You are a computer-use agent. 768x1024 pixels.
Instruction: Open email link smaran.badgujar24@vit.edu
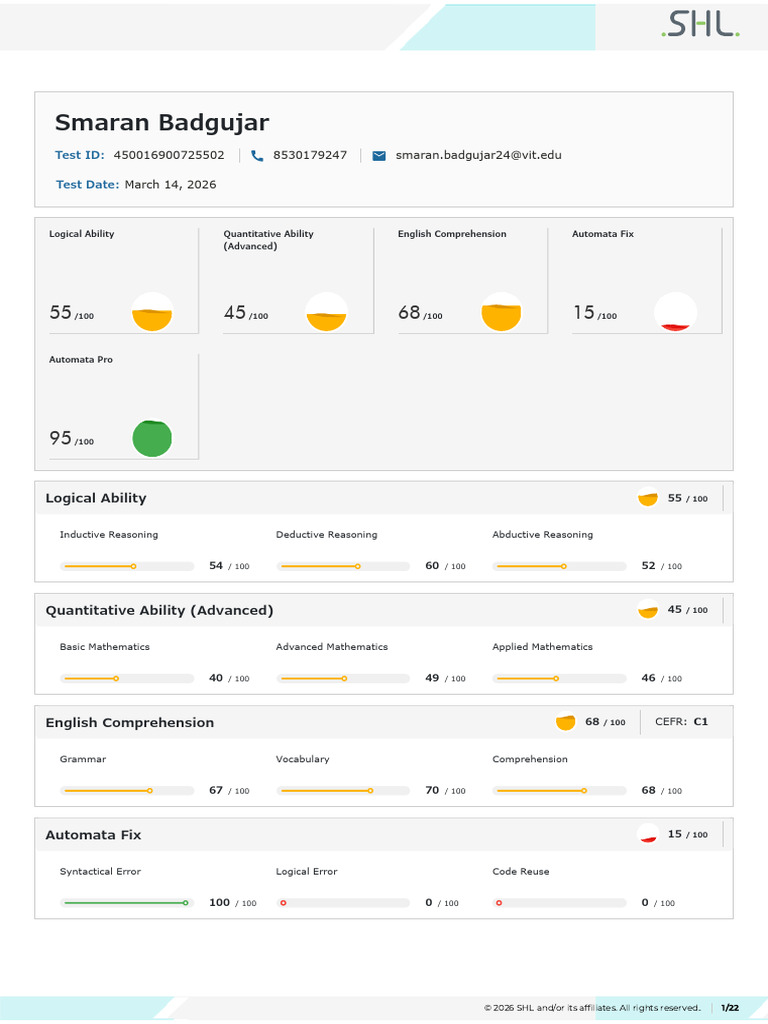pyautogui.click(x=479, y=155)
